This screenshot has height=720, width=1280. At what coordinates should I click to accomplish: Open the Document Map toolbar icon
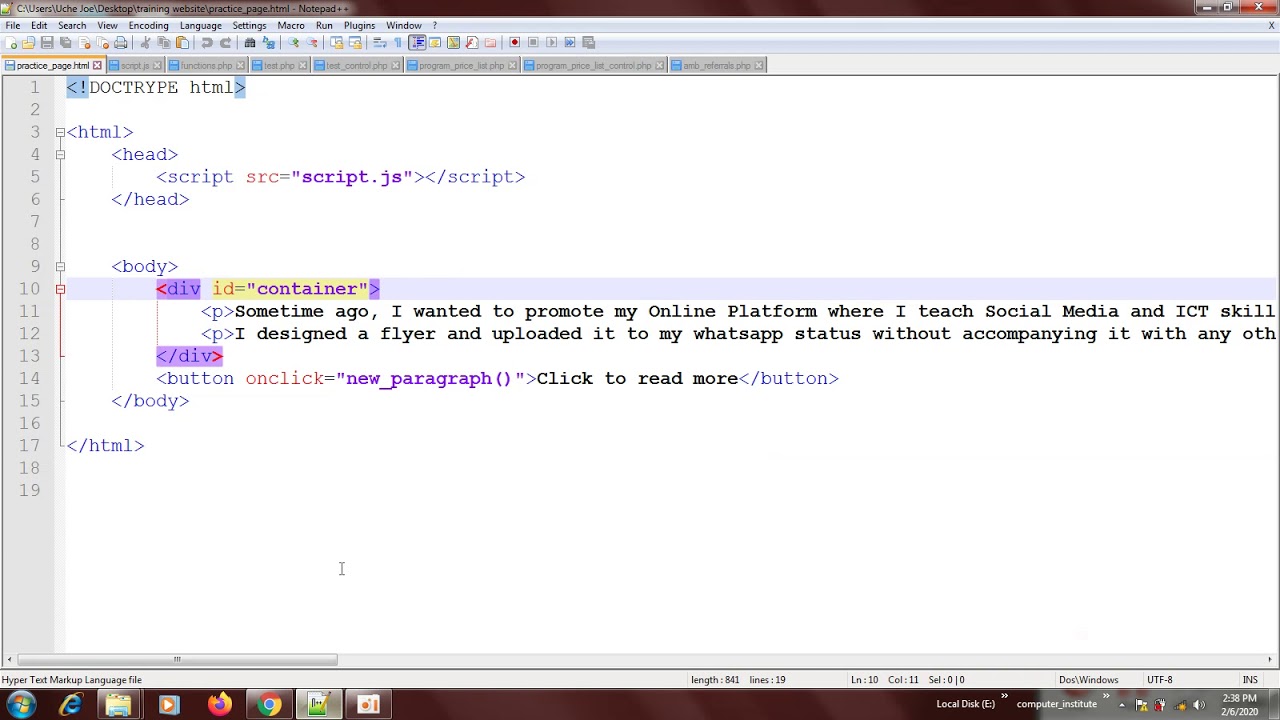click(453, 42)
